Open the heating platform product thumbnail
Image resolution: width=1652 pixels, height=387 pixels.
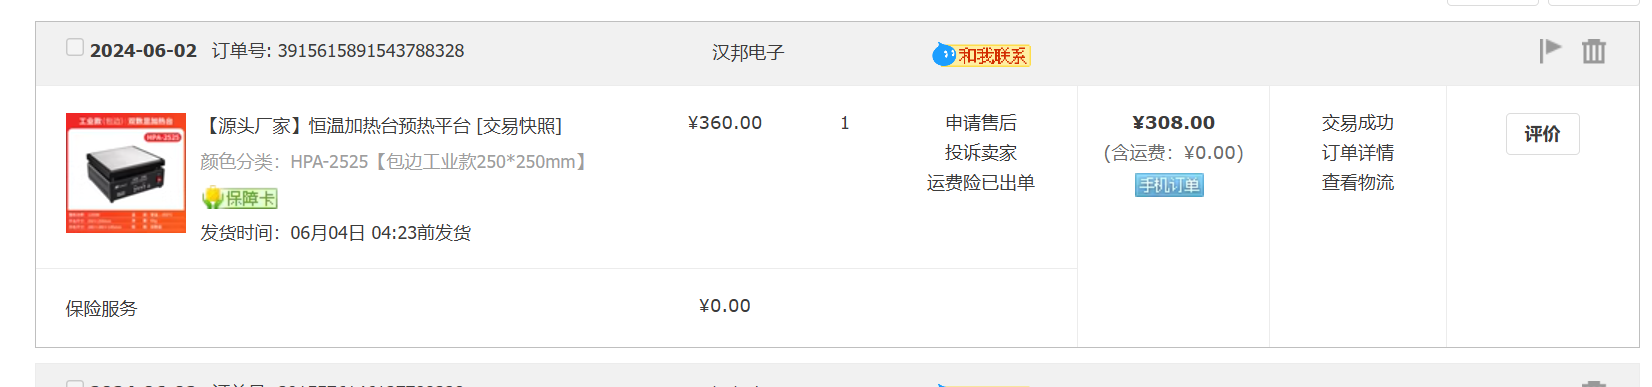[x=126, y=173]
